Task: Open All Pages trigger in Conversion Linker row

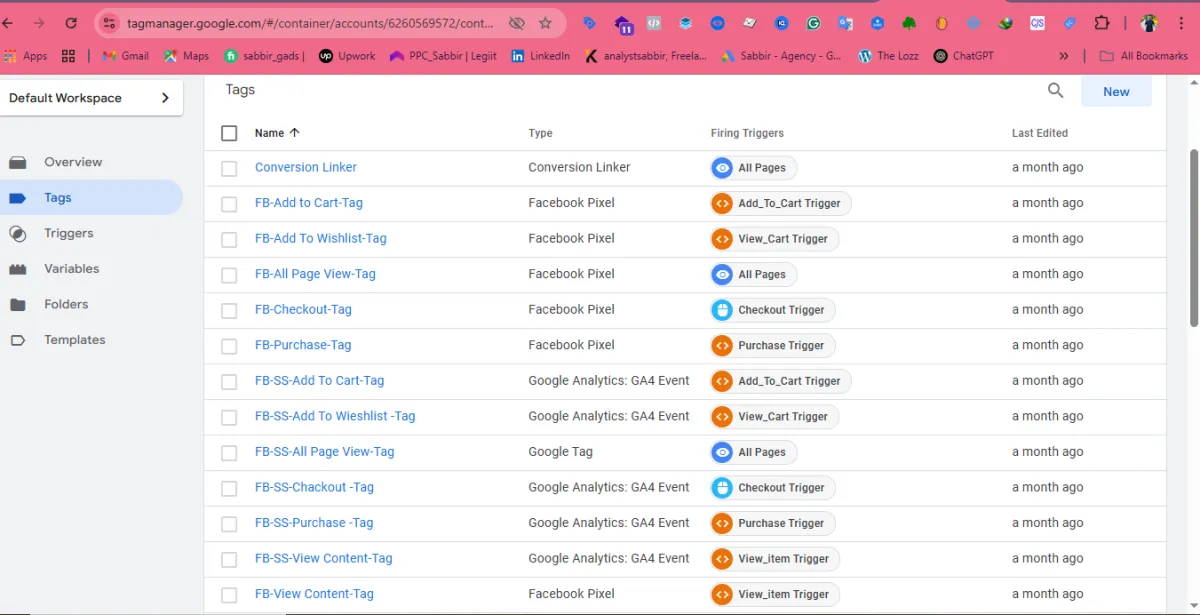Action: coord(753,168)
